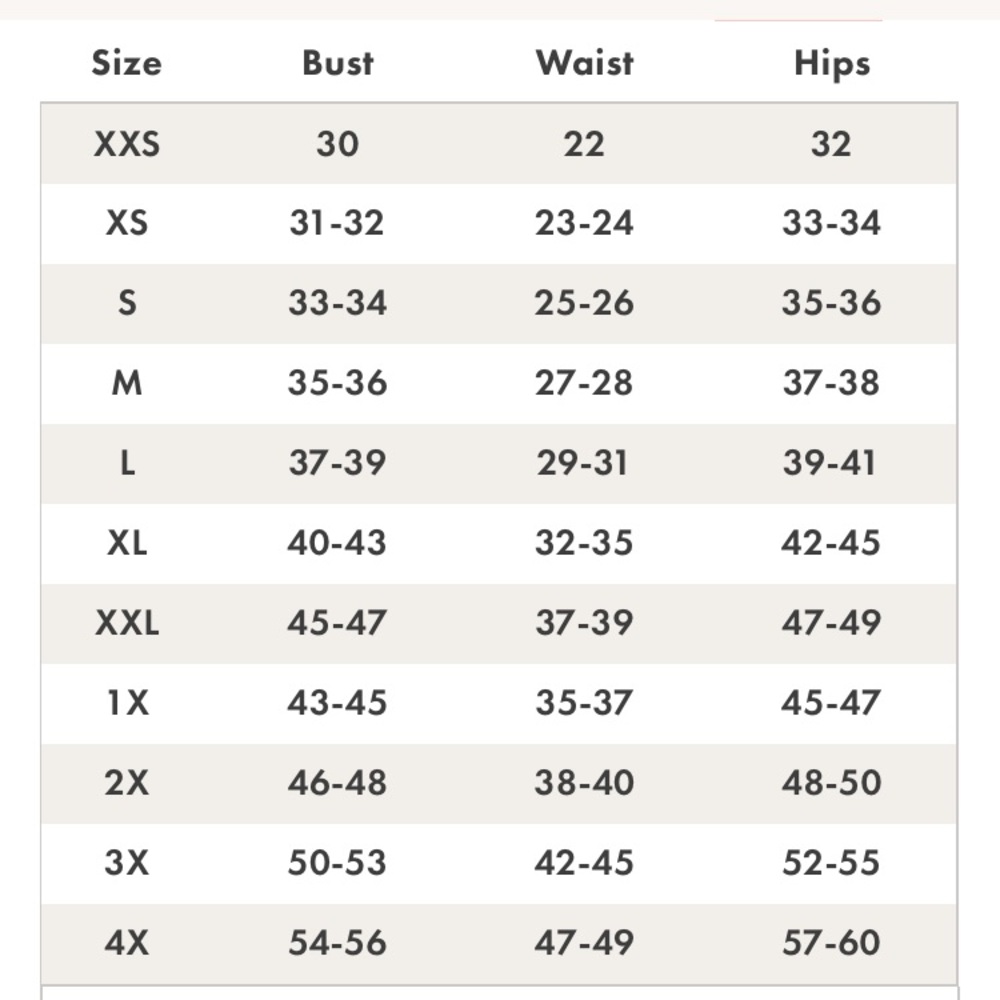Select the XXS size row label
Image resolution: width=1000 pixels, height=1000 pixels.
(126, 143)
